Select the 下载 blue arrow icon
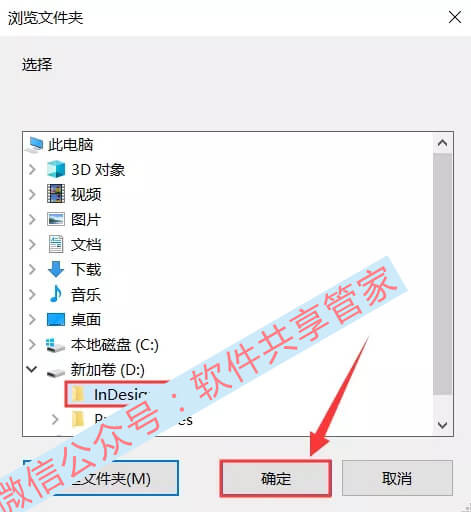Screen dimensions: 471x512 [x=56, y=269]
